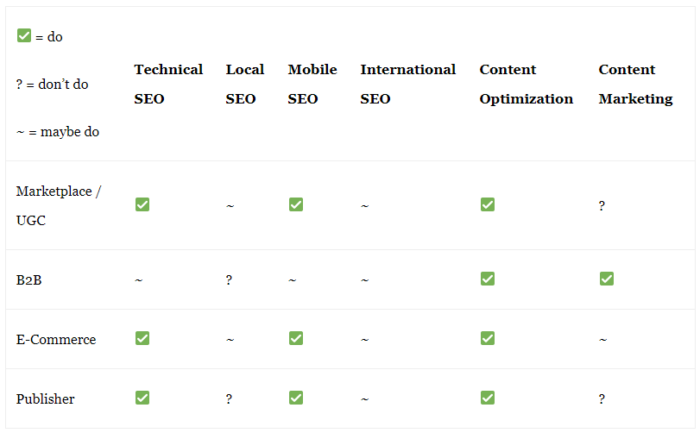Click B2B Content Optimization checkmark
This screenshot has width=700, height=433.
click(x=488, y=279)
